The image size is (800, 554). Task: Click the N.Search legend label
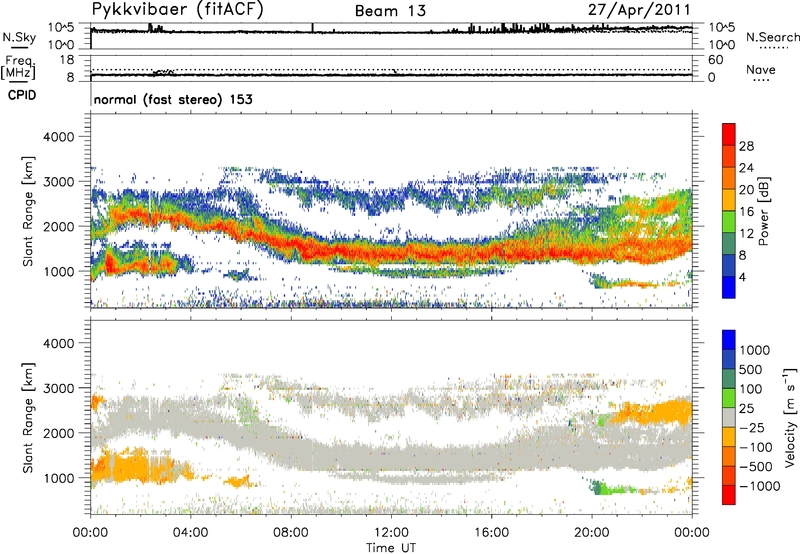point(772,37)
